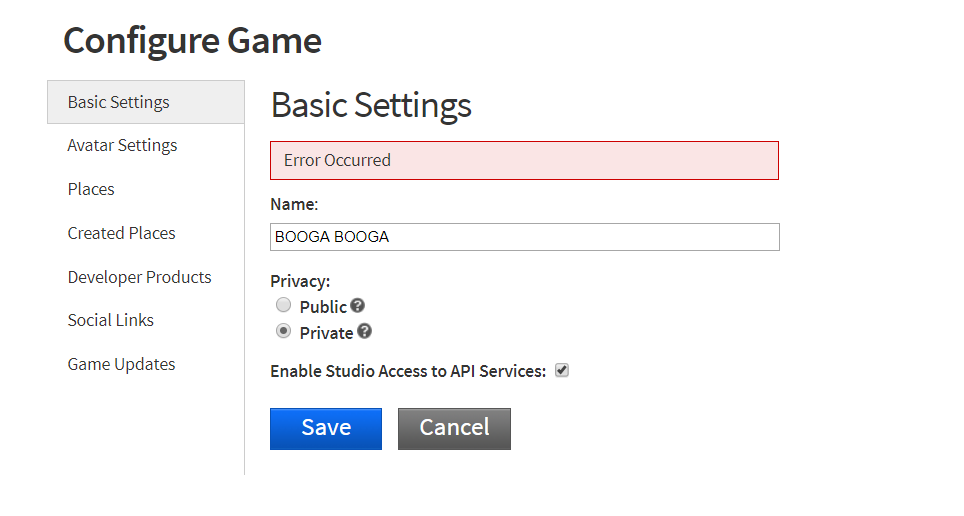
Task: Click the Enable Studio Access label text
Action: coord(408,371)
